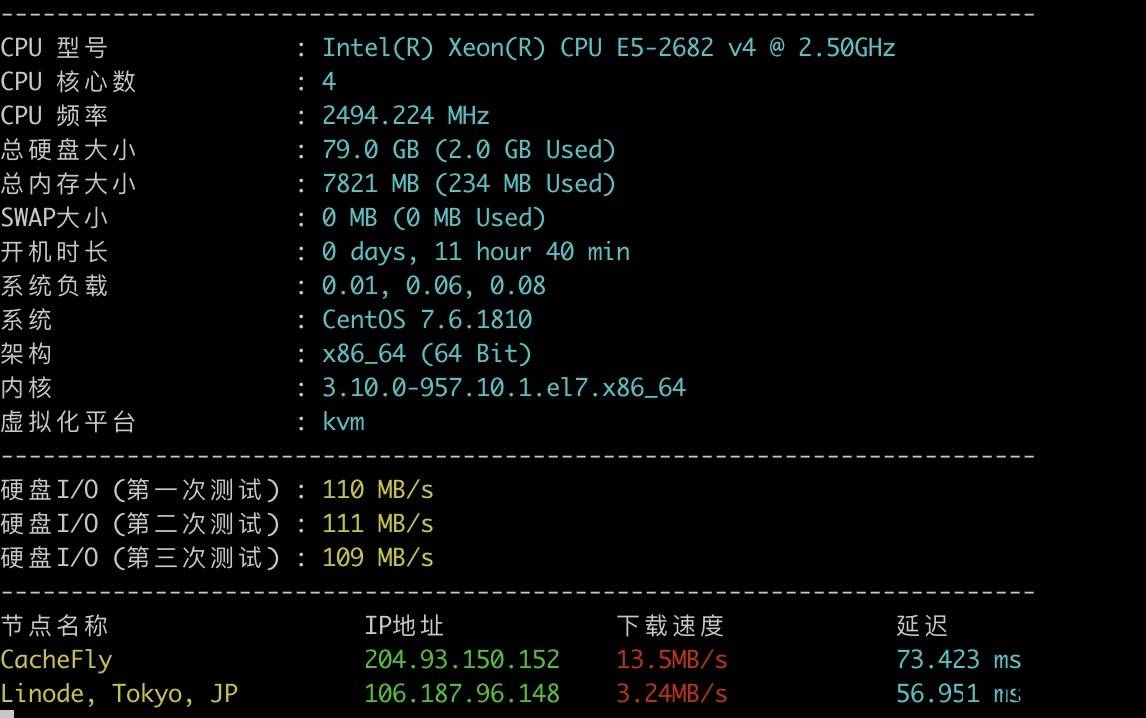Click architecture value x86_64 (64 Bit)
Screen dimensions: 1146x718
(x=427, y=354)
